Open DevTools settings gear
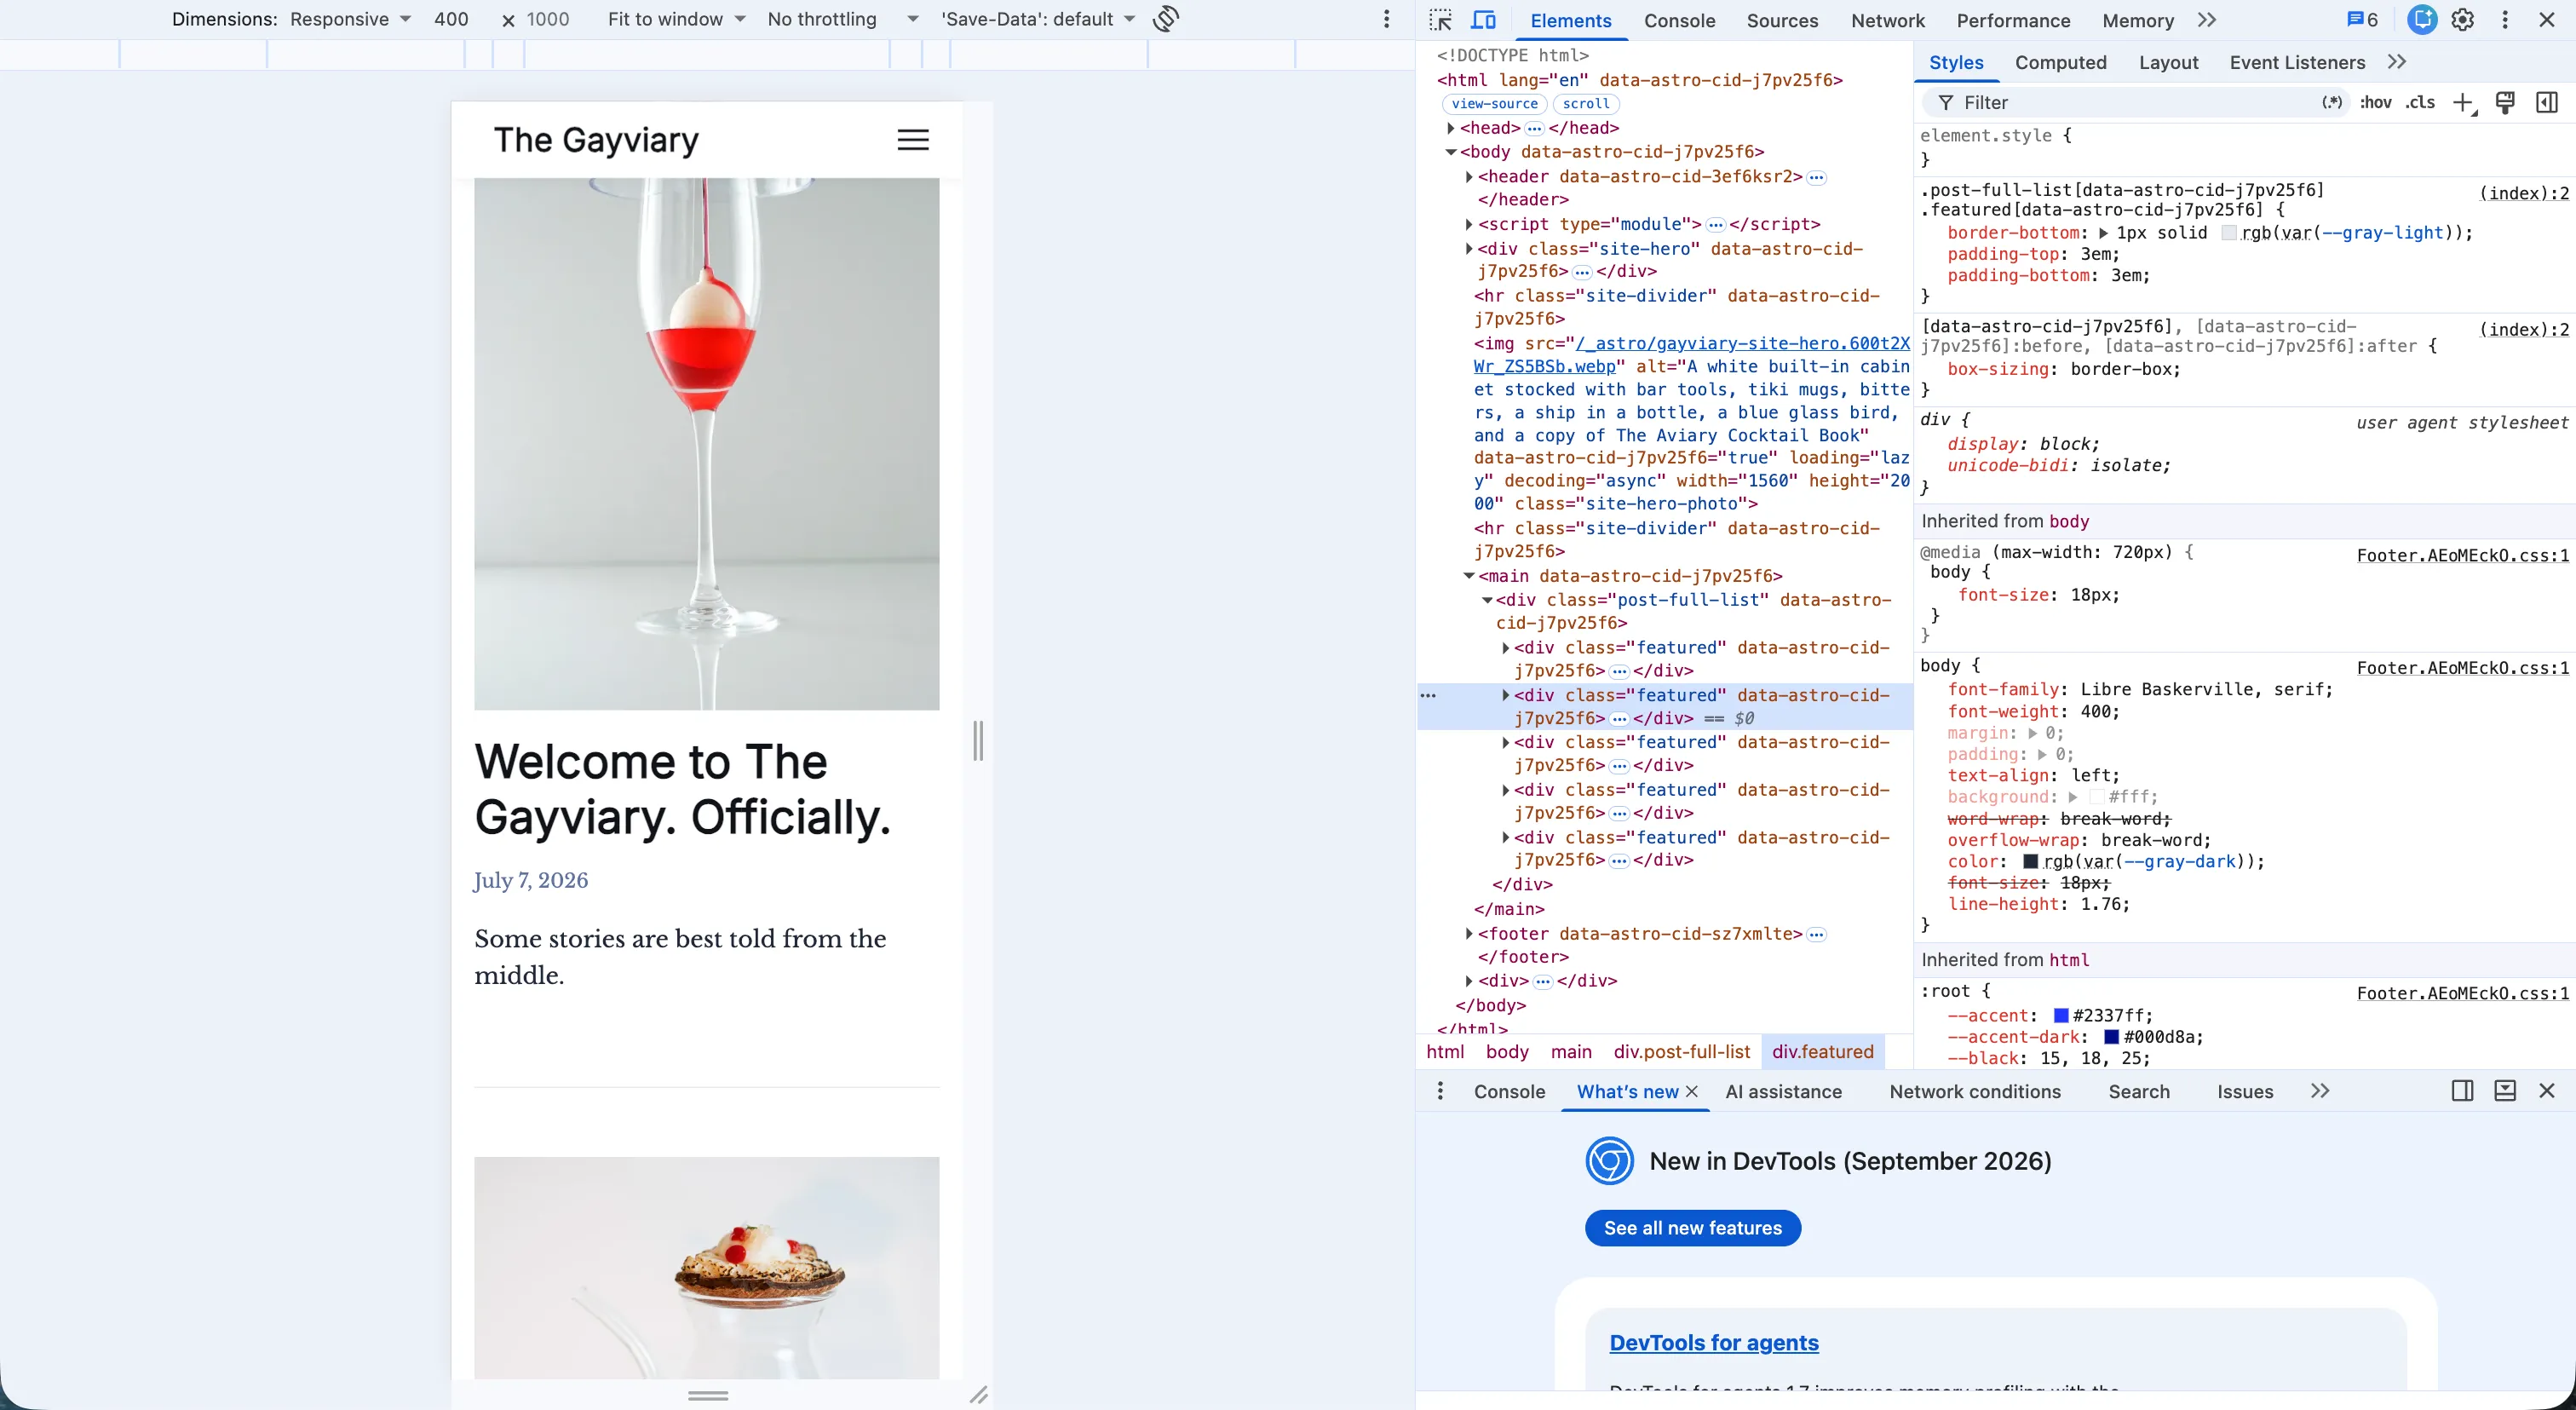 click(x=2463, y=20)
